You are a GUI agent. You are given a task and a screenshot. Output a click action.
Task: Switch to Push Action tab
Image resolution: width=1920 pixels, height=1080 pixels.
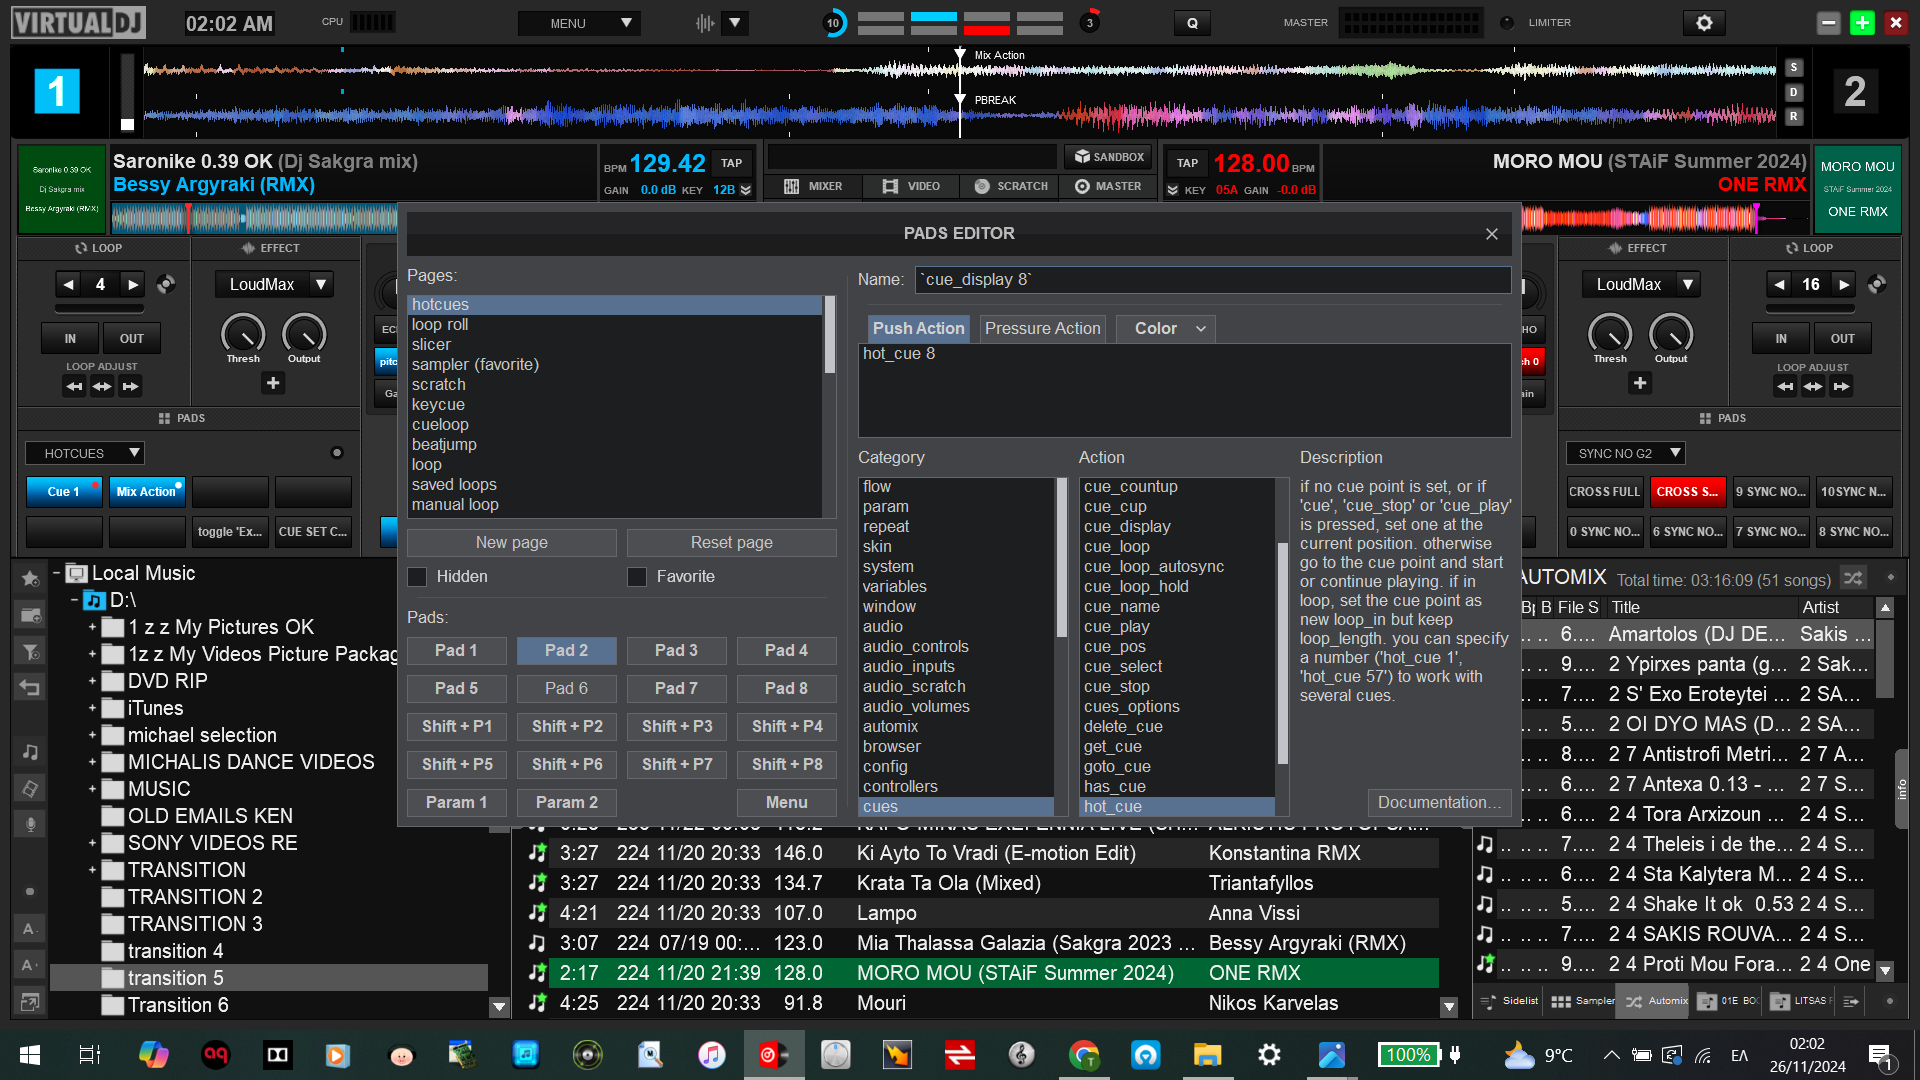(918, 329)
